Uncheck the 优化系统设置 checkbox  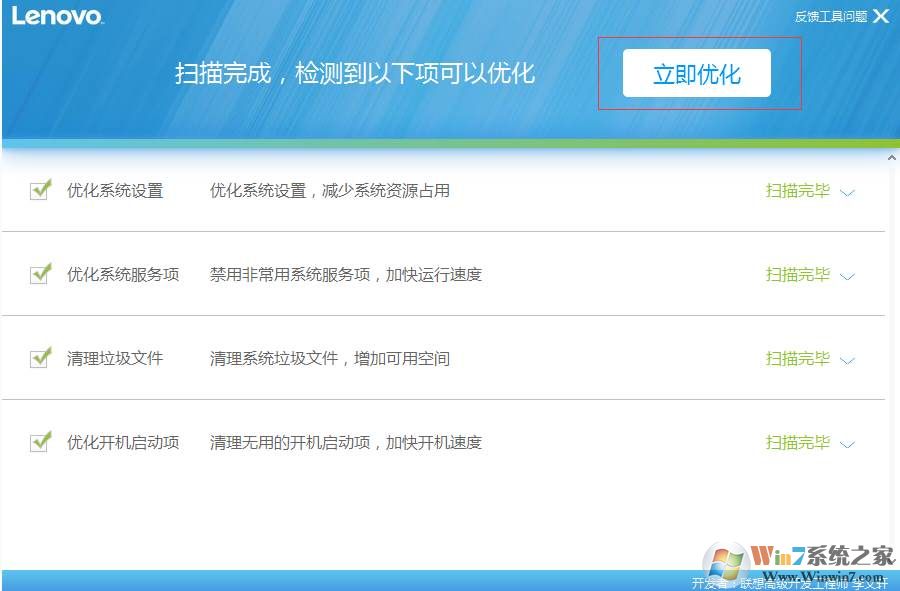point(40,190)
